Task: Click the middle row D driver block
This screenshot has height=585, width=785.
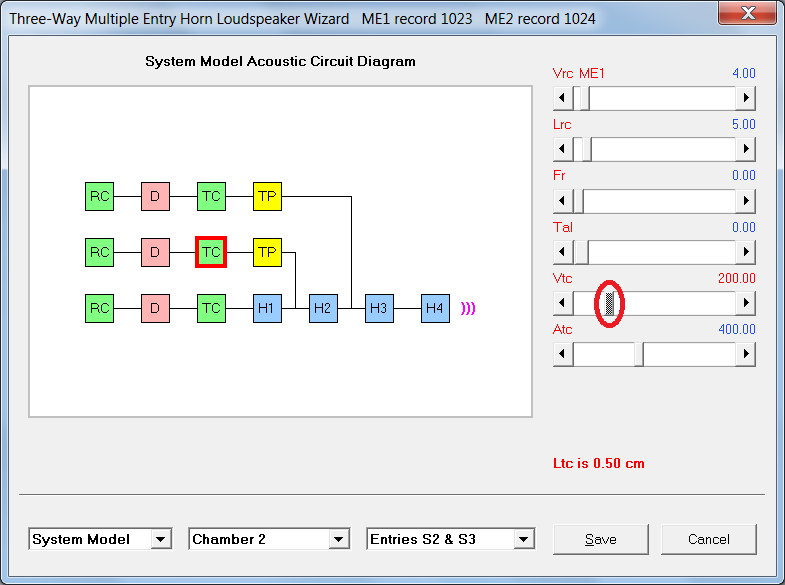Action: (x=155, y=252)
